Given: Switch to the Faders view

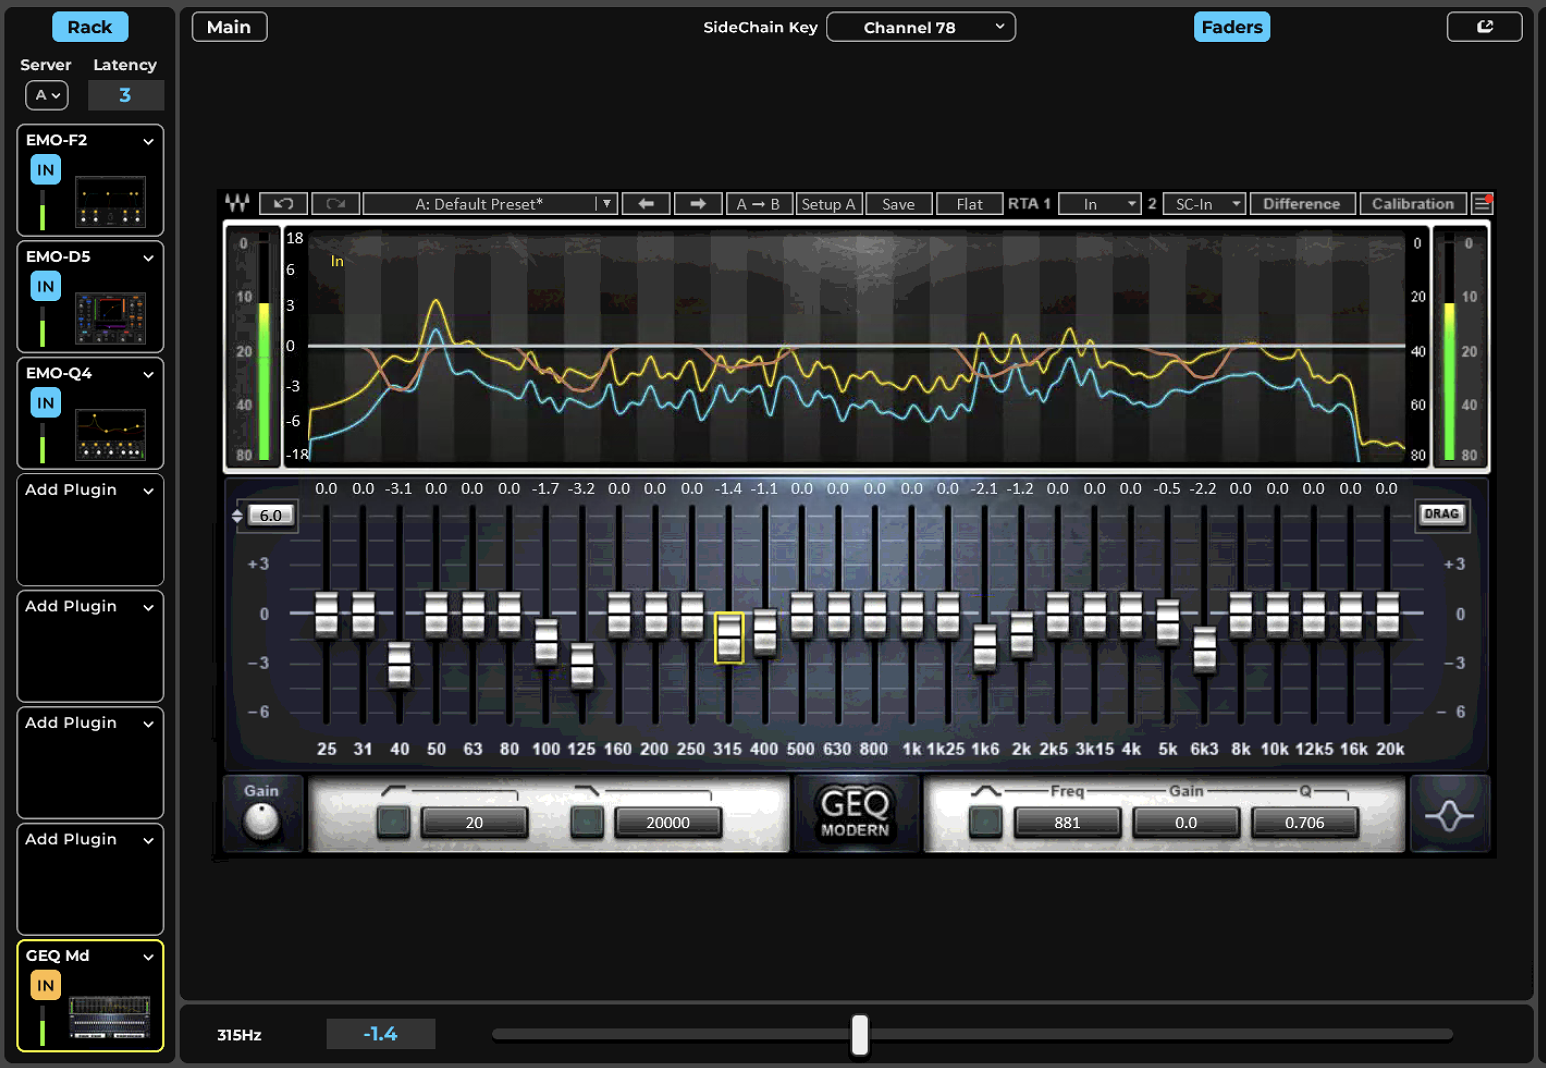Looking at the screenshot, I should coord(1232,27).
